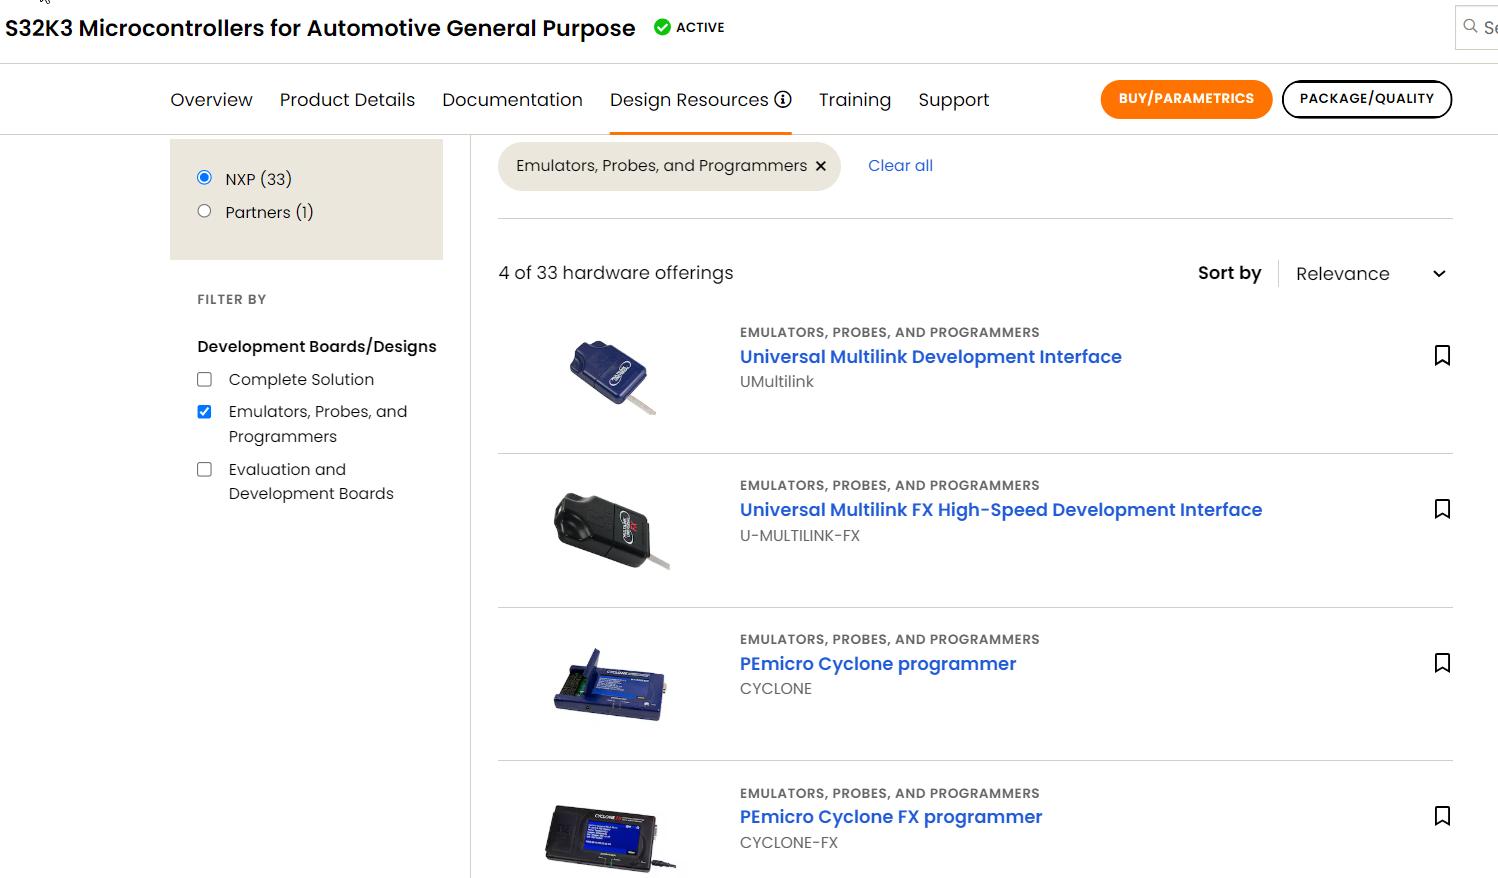Select the NXP (33) radio option

tap(205, 178)
